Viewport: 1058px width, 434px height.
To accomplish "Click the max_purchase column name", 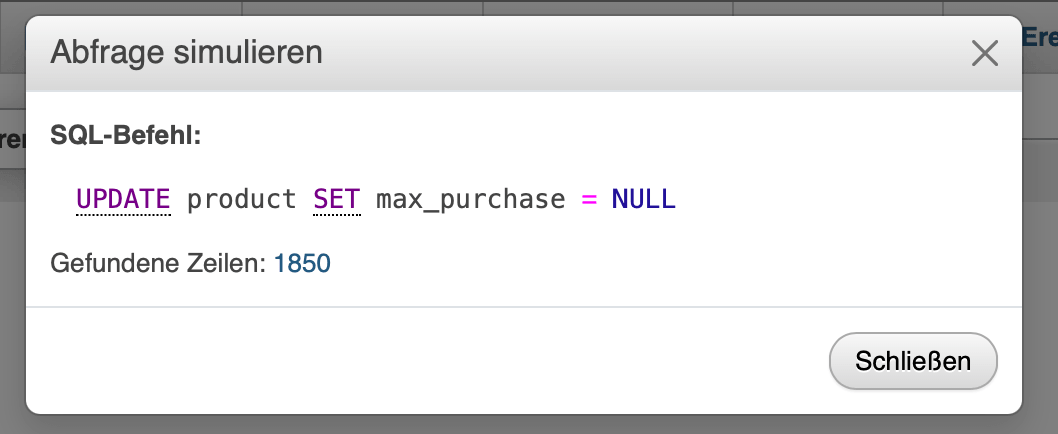I will [x=470, y=199].
